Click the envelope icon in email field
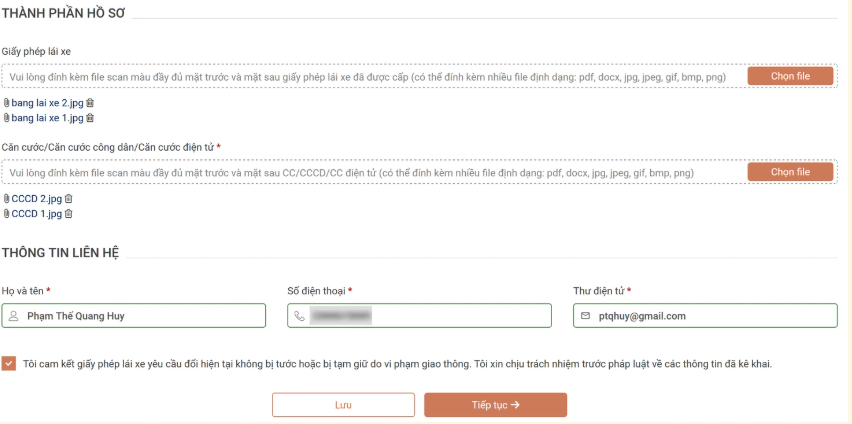The image size is (852, 424). [585, 316]
